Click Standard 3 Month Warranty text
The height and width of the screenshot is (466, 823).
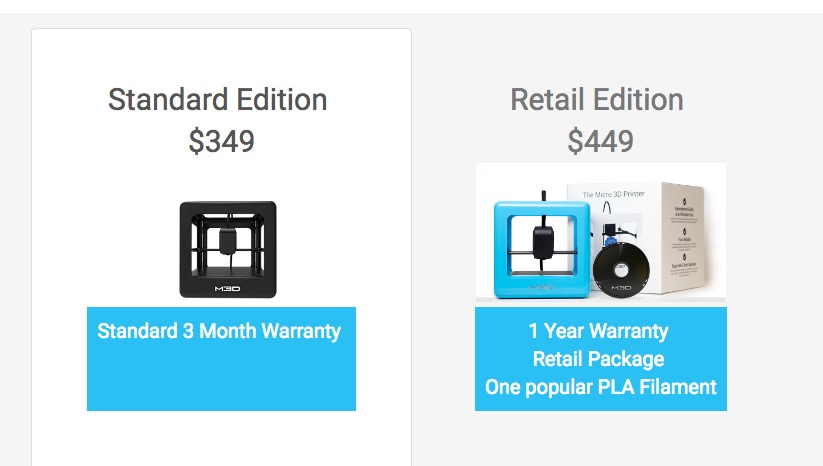pyautogui.click(x=219, y=331)
